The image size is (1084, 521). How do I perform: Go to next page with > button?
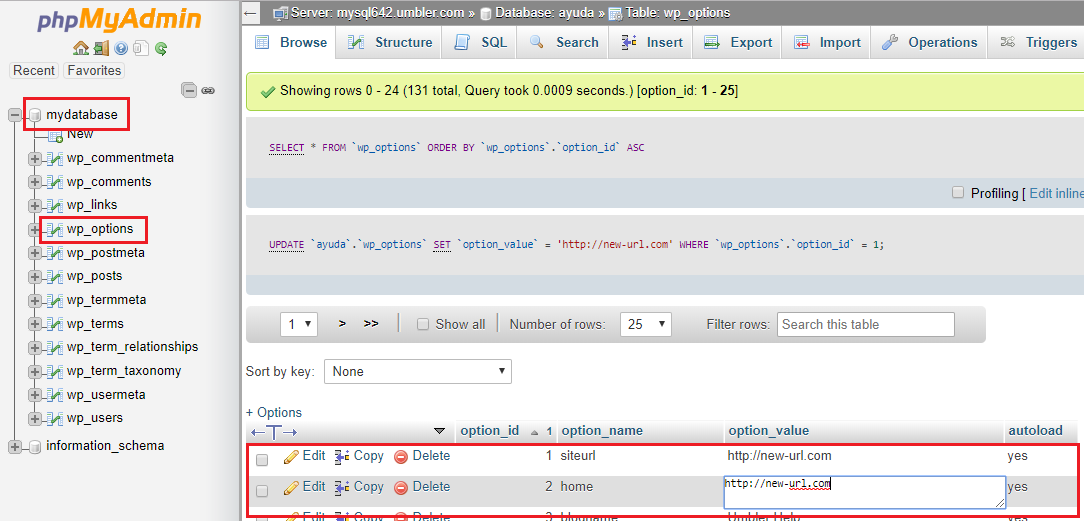click(342, 323)
